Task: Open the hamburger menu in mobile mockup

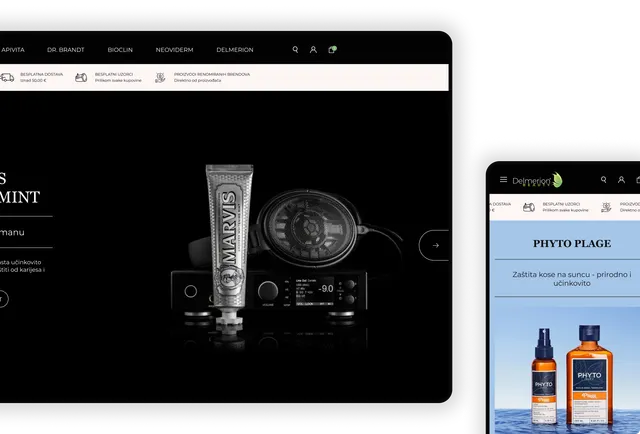Action: (x=503, y=179)
